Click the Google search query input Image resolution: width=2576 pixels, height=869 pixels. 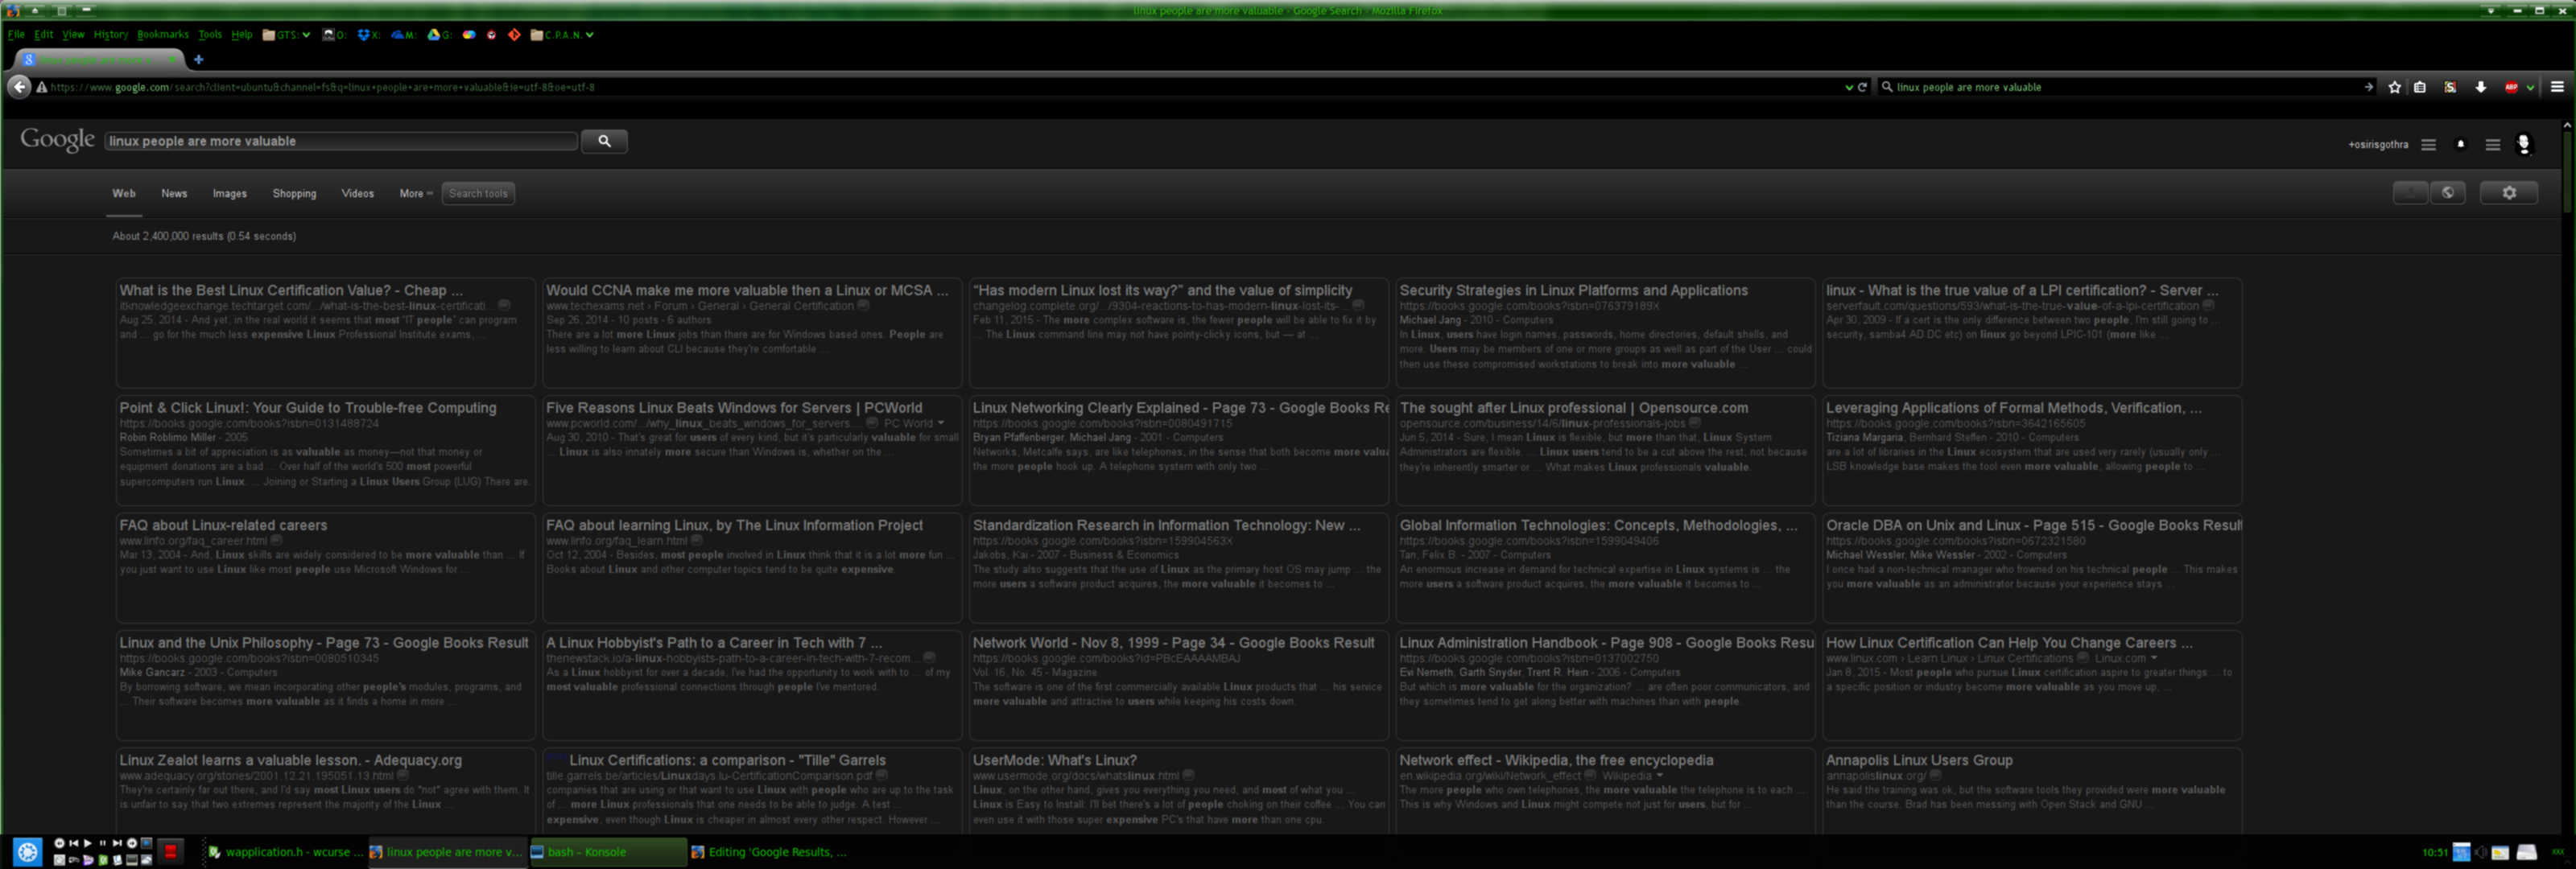(x=341, y=141)
